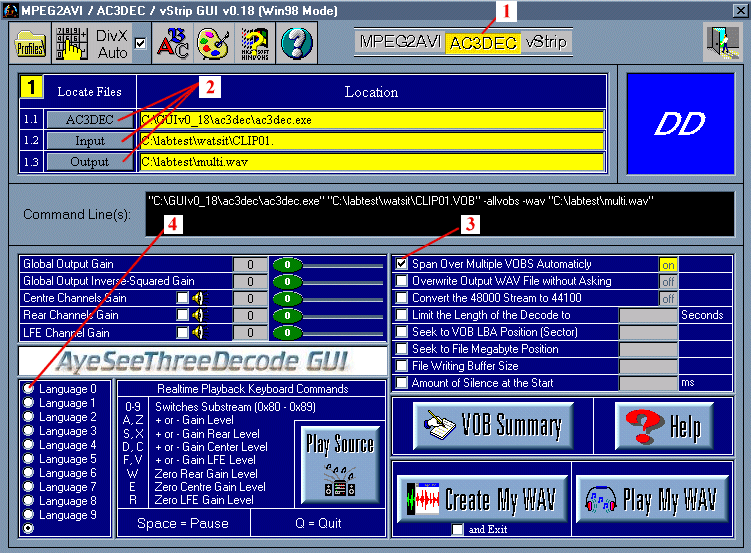Select Language 8 radio button
This screenshot has height=553, width=751.
pos(28,500)
